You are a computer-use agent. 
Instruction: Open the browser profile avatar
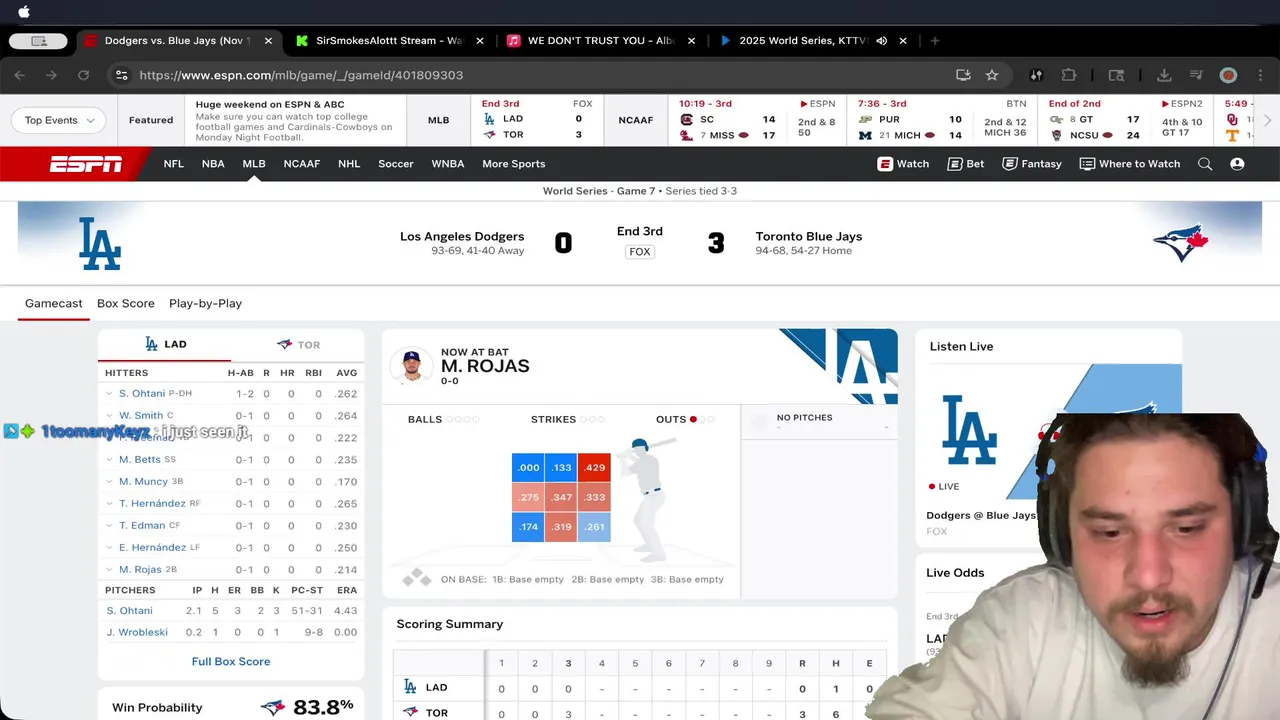[x=1228, y=75]
